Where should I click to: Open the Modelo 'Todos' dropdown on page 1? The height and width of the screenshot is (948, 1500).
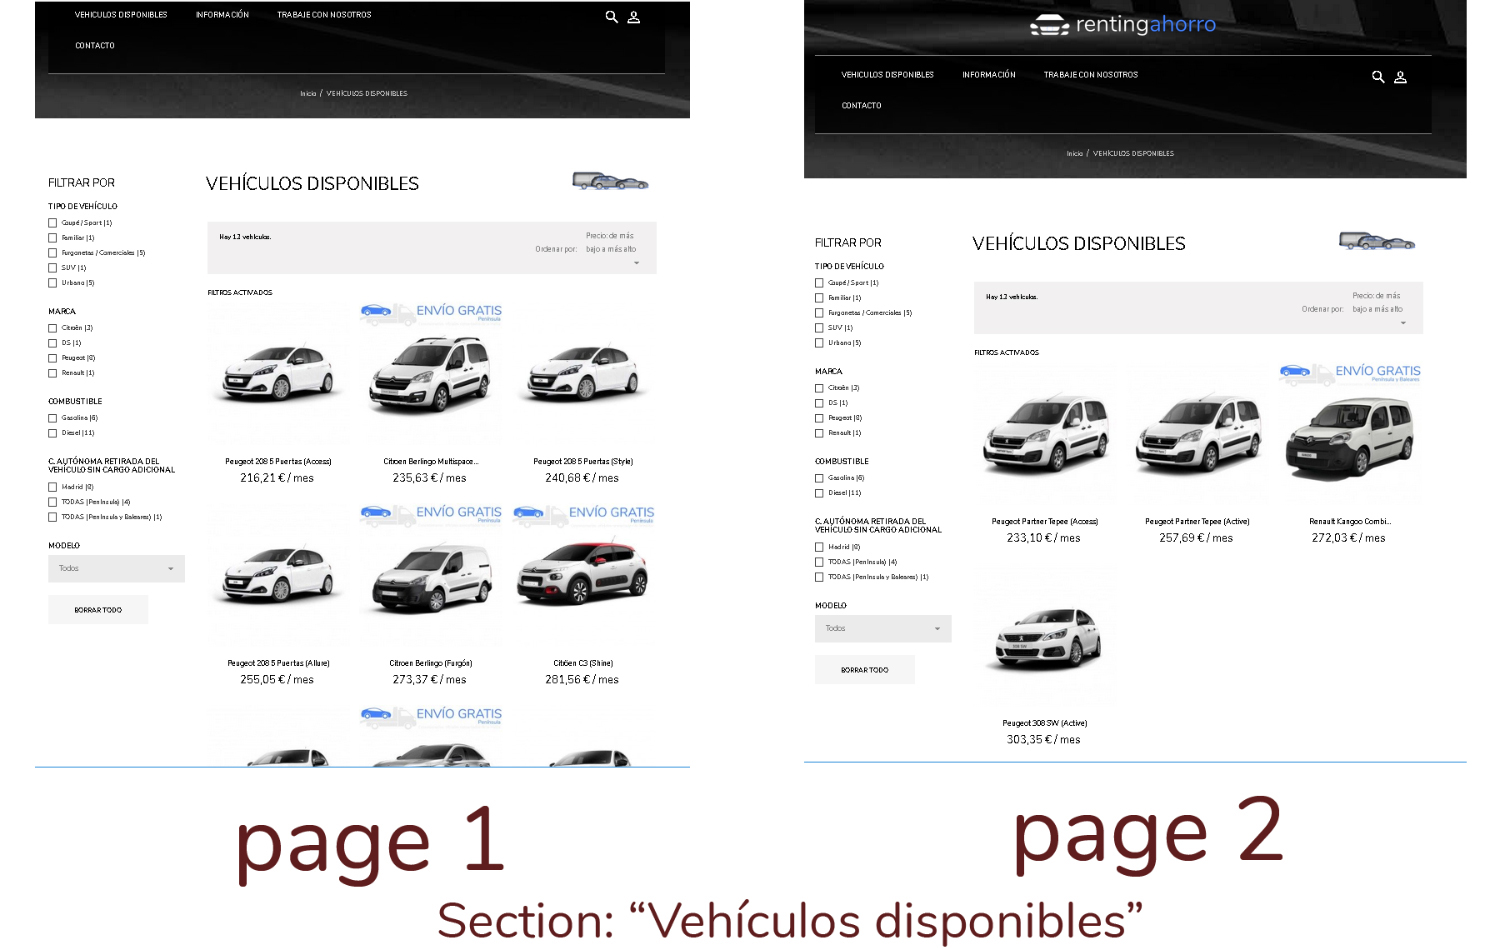116,569
